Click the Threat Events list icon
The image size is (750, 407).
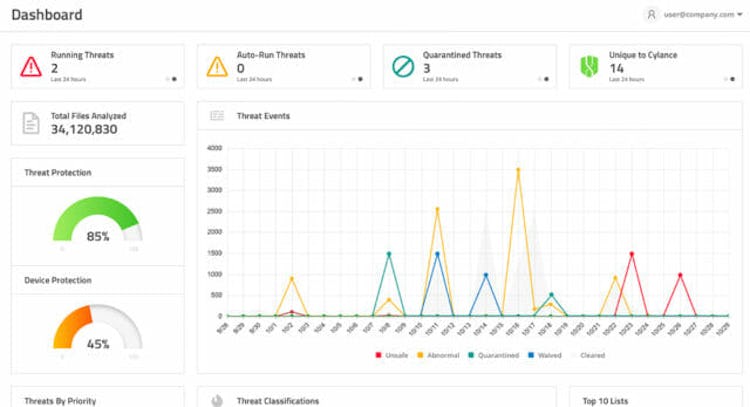click(217, 116)
